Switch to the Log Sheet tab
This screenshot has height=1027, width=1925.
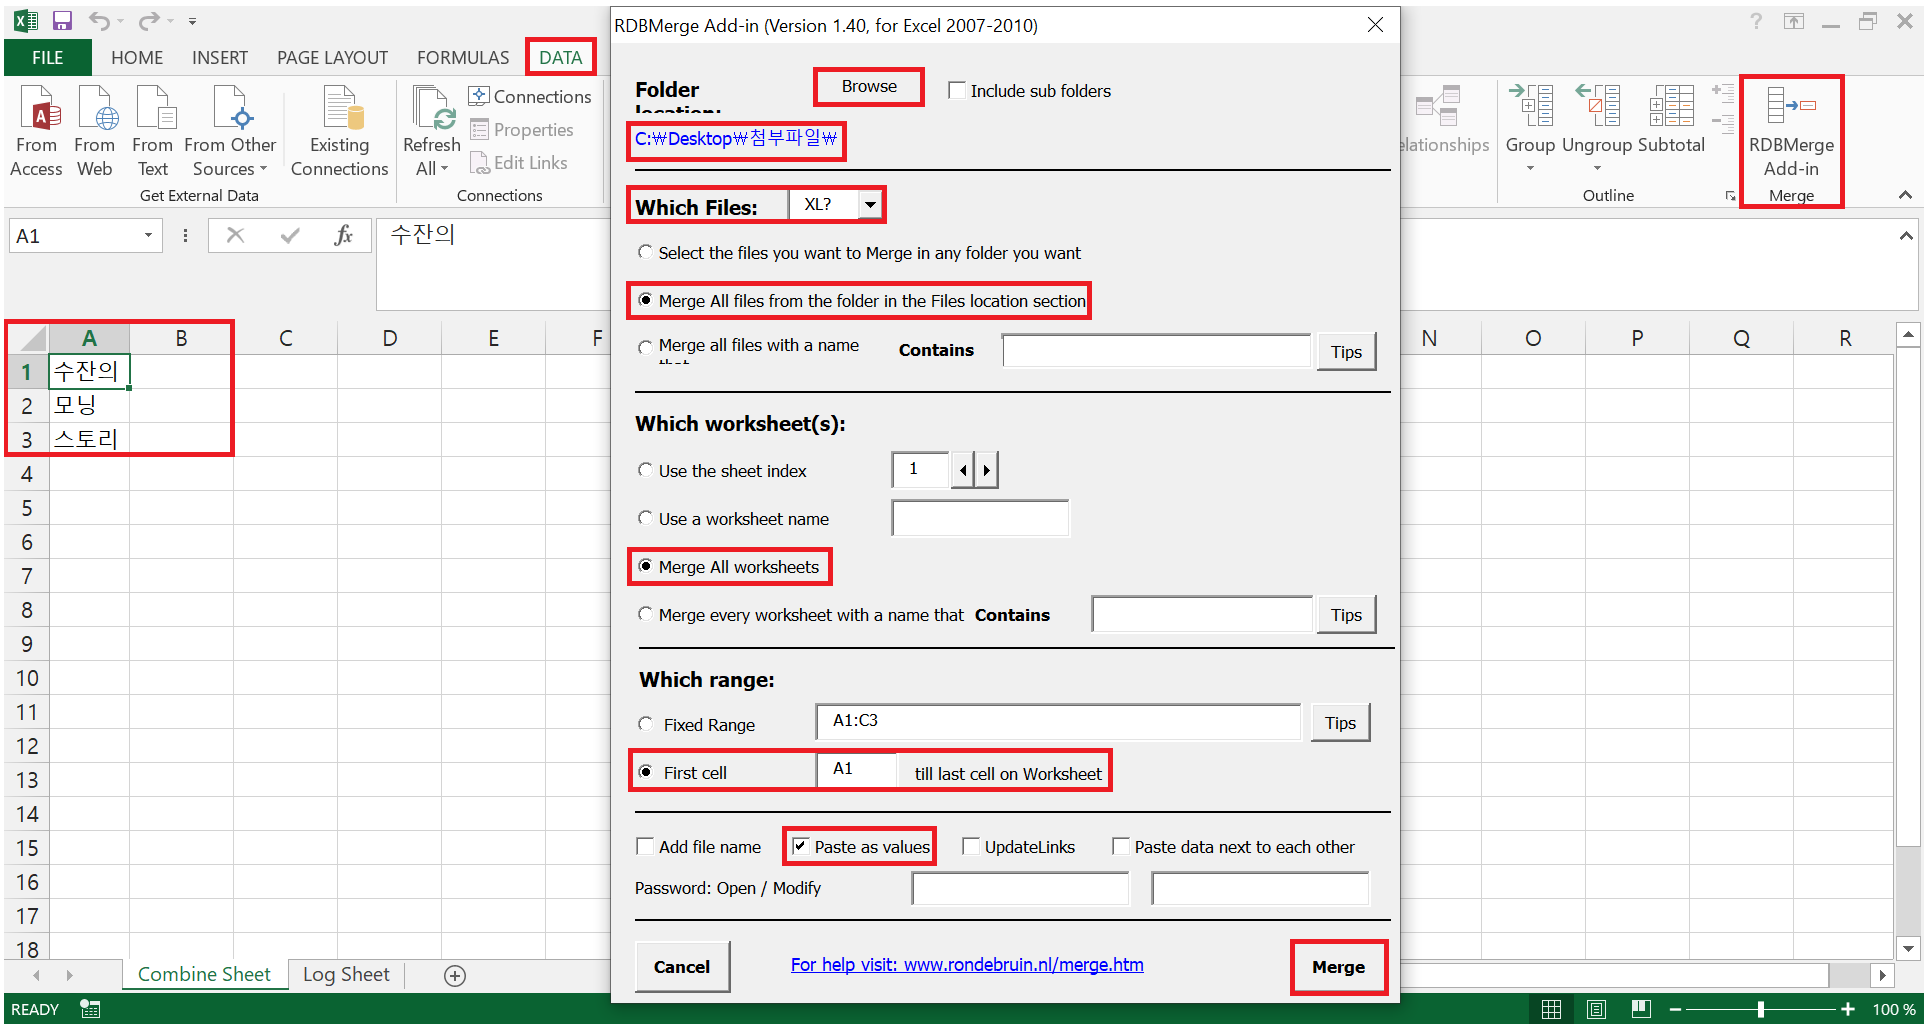pyautogui.click(x=346, y=974)
